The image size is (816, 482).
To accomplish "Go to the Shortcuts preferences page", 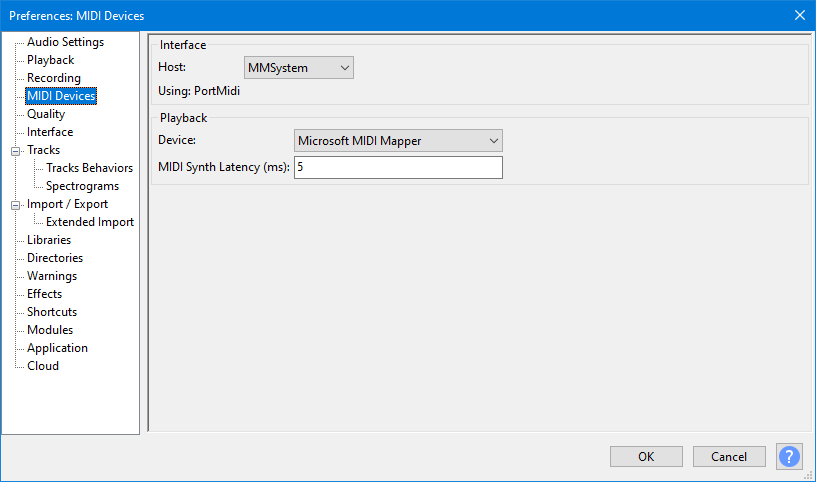I will (x=52, y=312).
